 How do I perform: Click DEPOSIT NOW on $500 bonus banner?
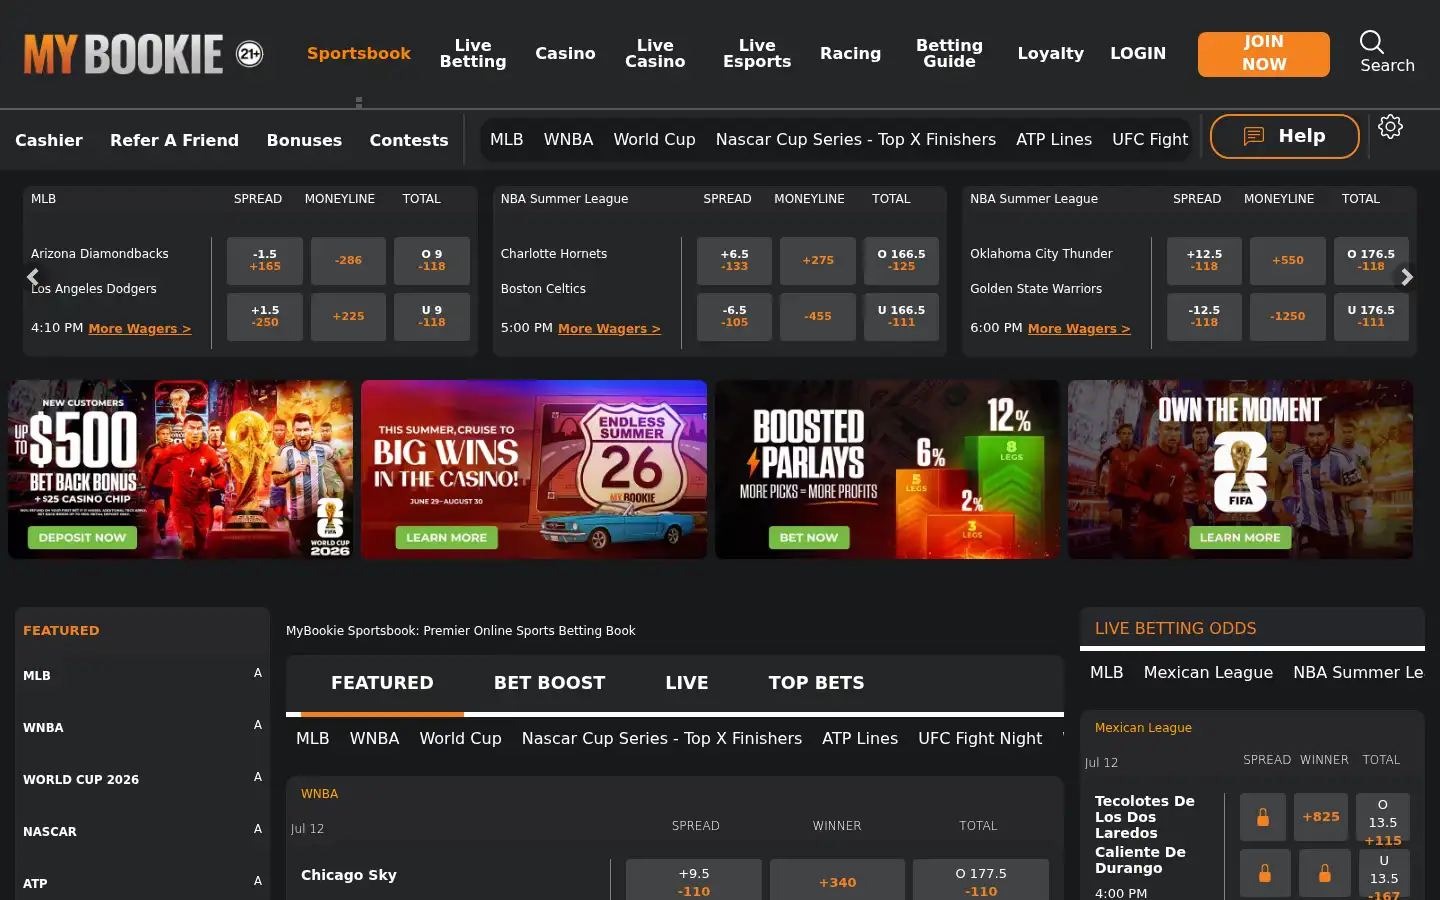pyautogui.click(x=82, y=538)
